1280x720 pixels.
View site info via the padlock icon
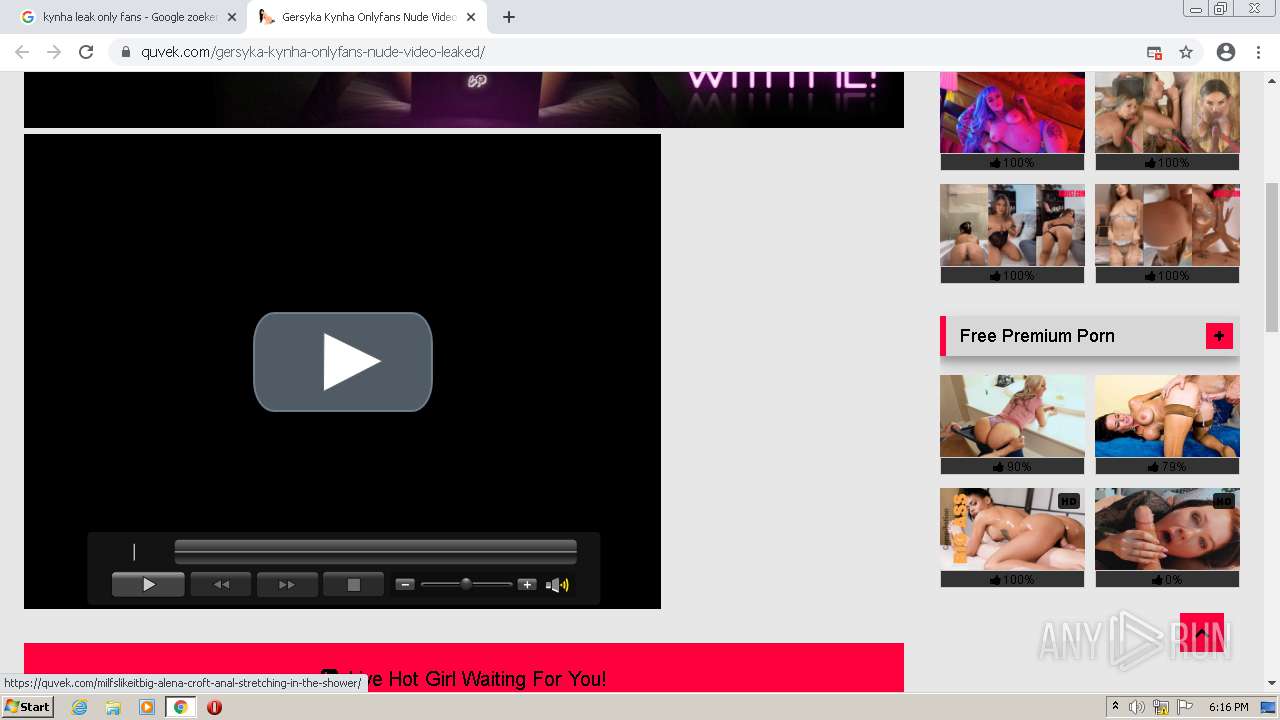[x=126, y=52]
